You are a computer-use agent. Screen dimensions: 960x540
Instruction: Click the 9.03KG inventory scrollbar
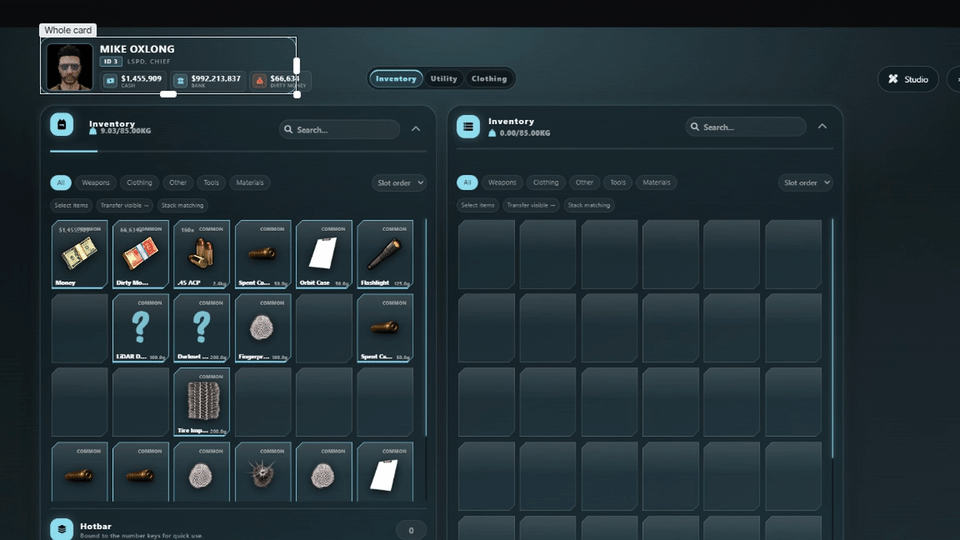tap(426, 328)
